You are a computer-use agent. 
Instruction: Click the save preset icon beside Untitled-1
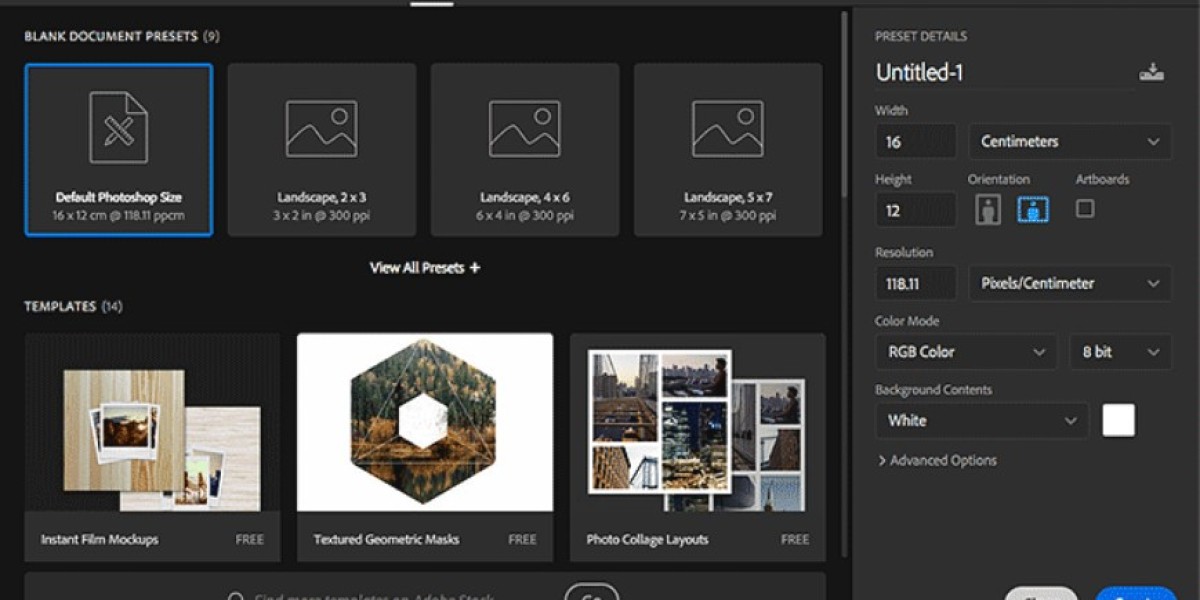tap(1151, 72)
